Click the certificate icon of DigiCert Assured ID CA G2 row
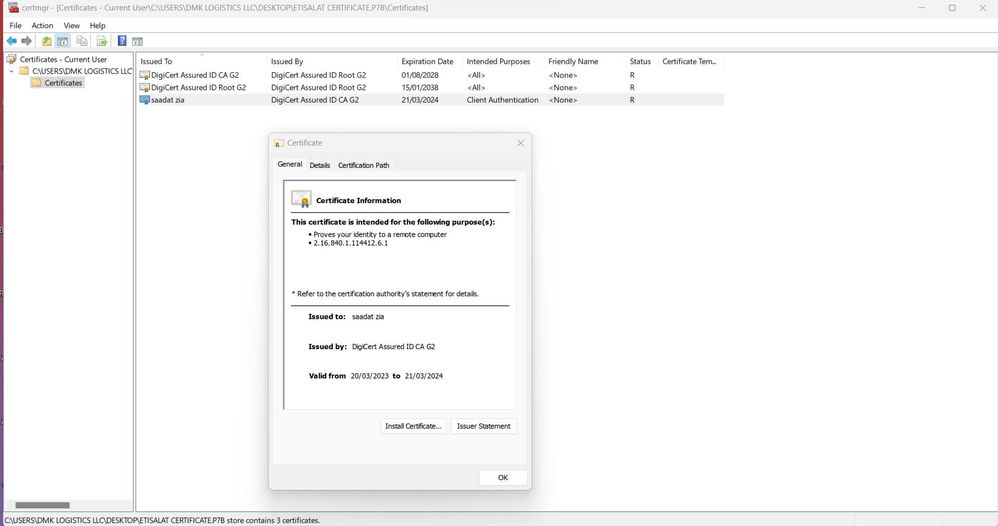 144,75
